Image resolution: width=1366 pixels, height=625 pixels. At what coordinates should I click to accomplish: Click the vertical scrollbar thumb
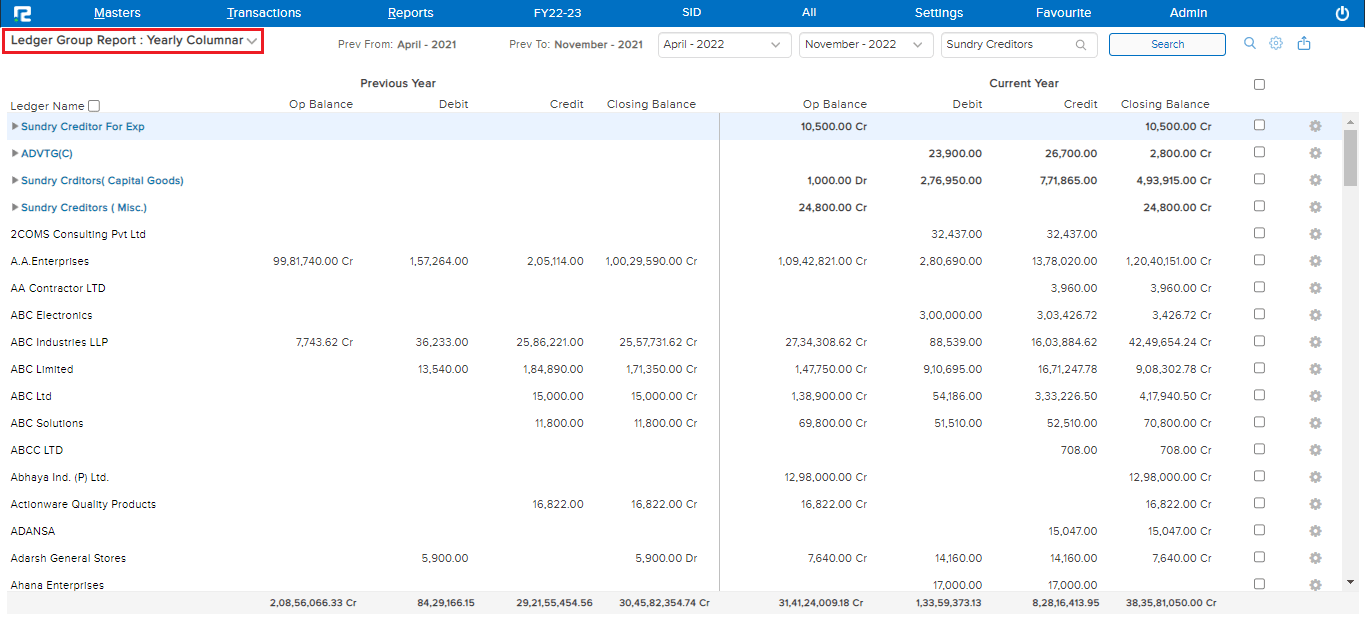click(1350, 158)
